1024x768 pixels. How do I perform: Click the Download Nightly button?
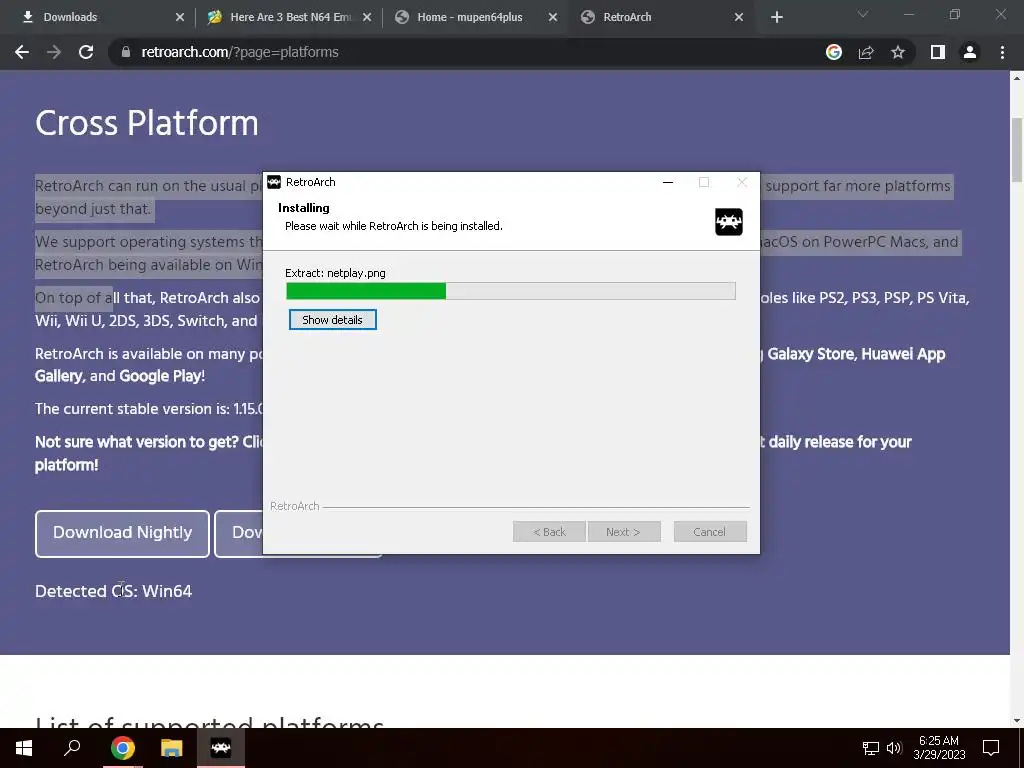click(x=122, y=533)
